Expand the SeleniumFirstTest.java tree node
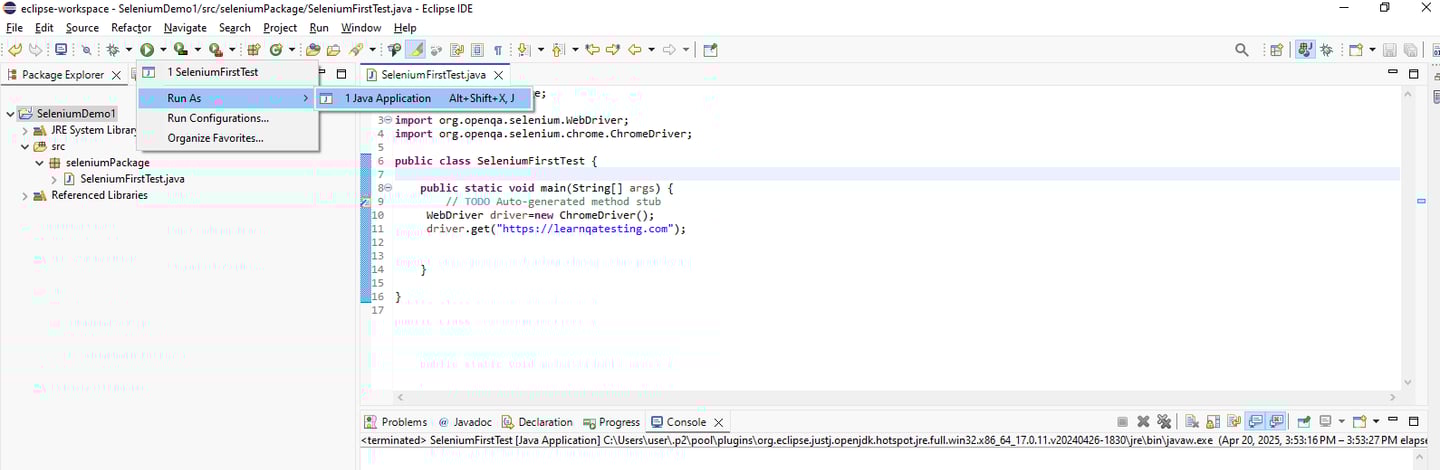1440x470 pixels. coord(55,179)
